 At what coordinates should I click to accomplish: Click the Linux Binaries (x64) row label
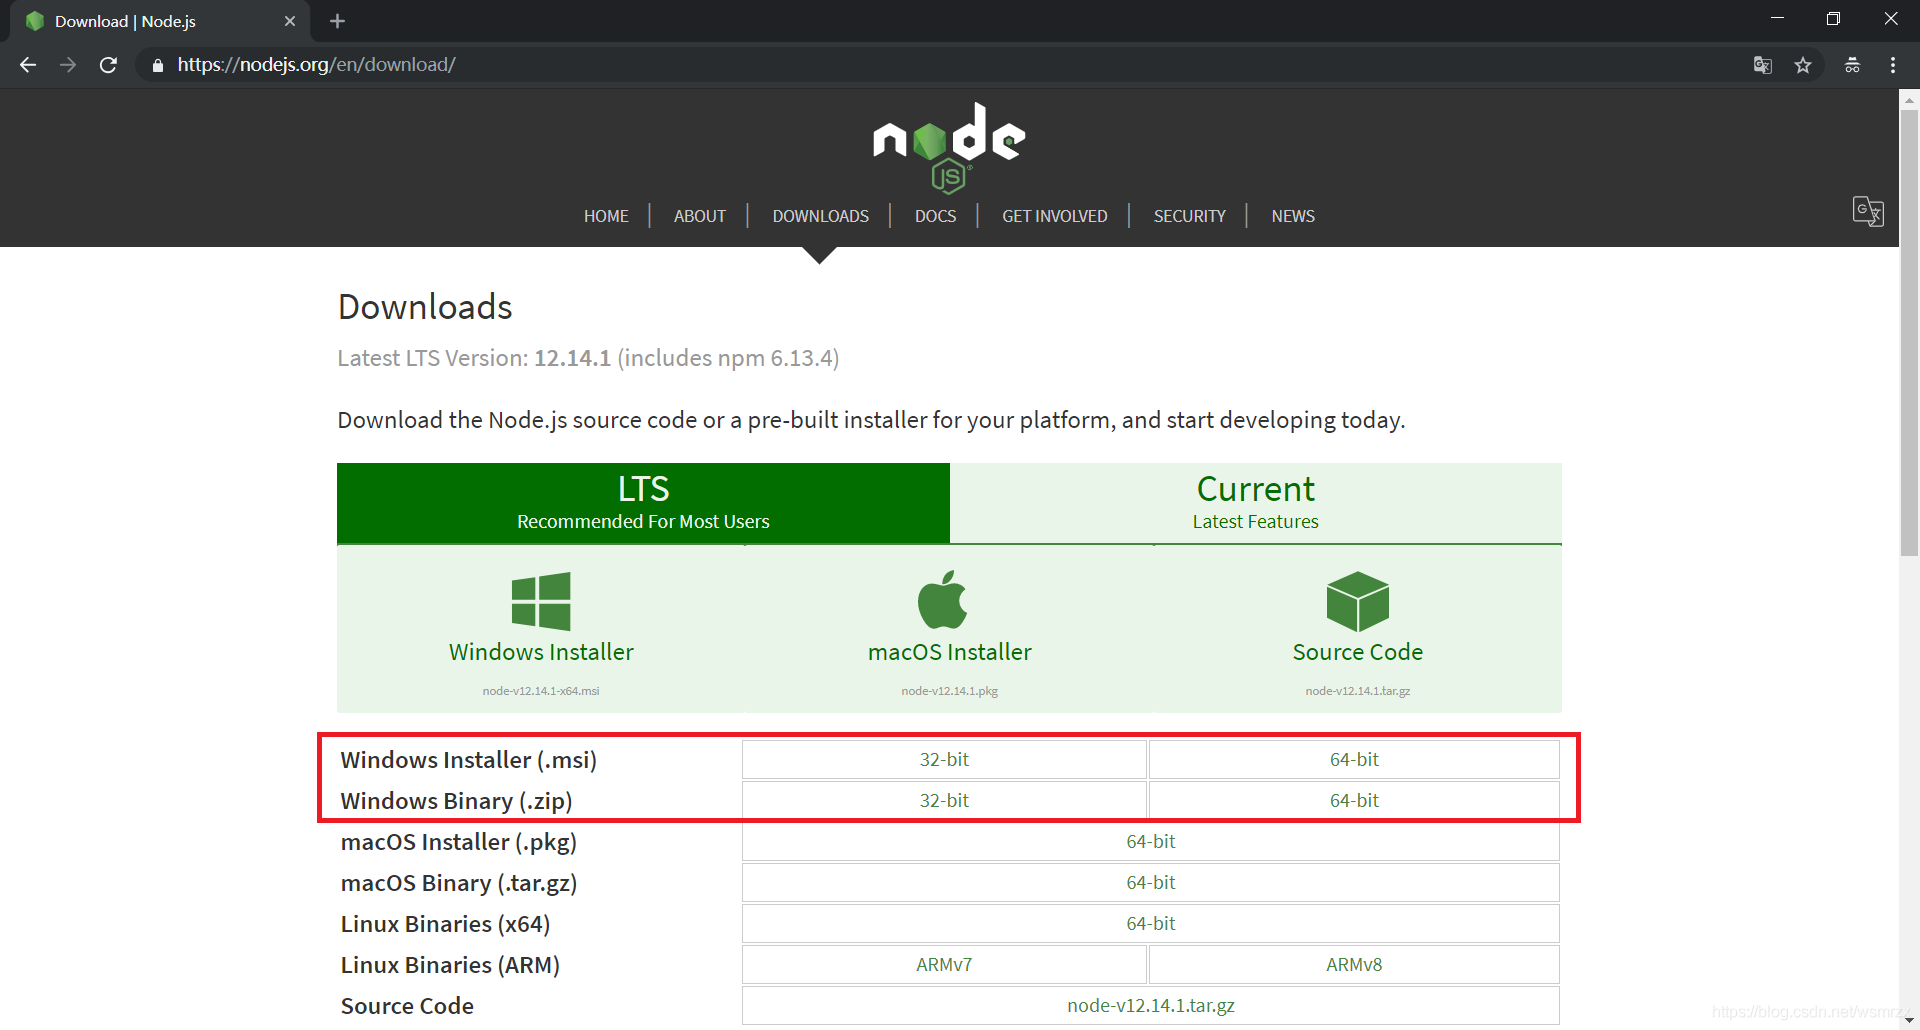[446, 924]
